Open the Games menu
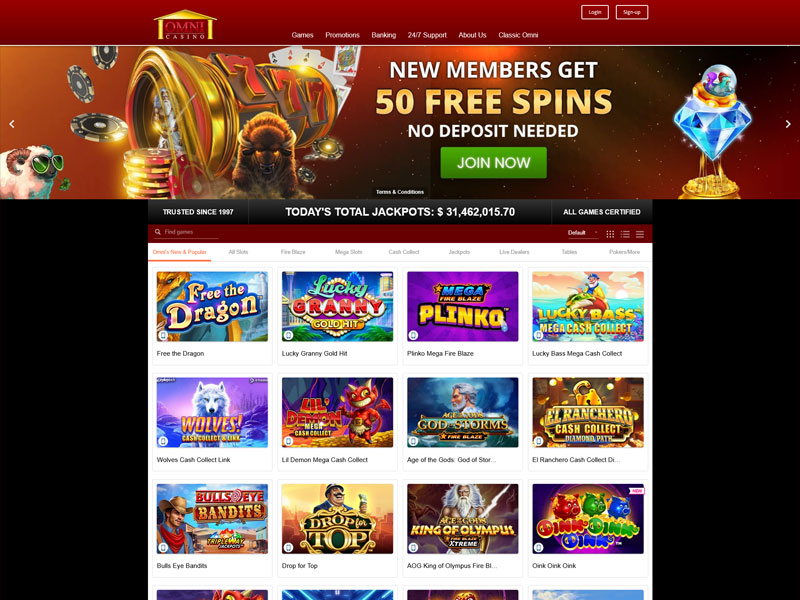This screenshot has width=800, height=600. tap(302, 35)
